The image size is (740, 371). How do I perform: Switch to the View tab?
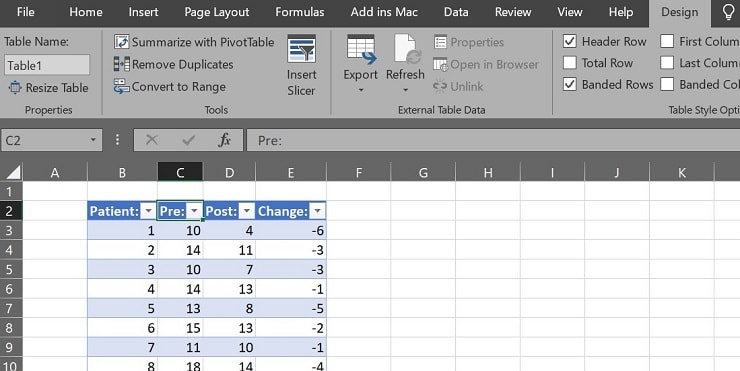point(570,12)
